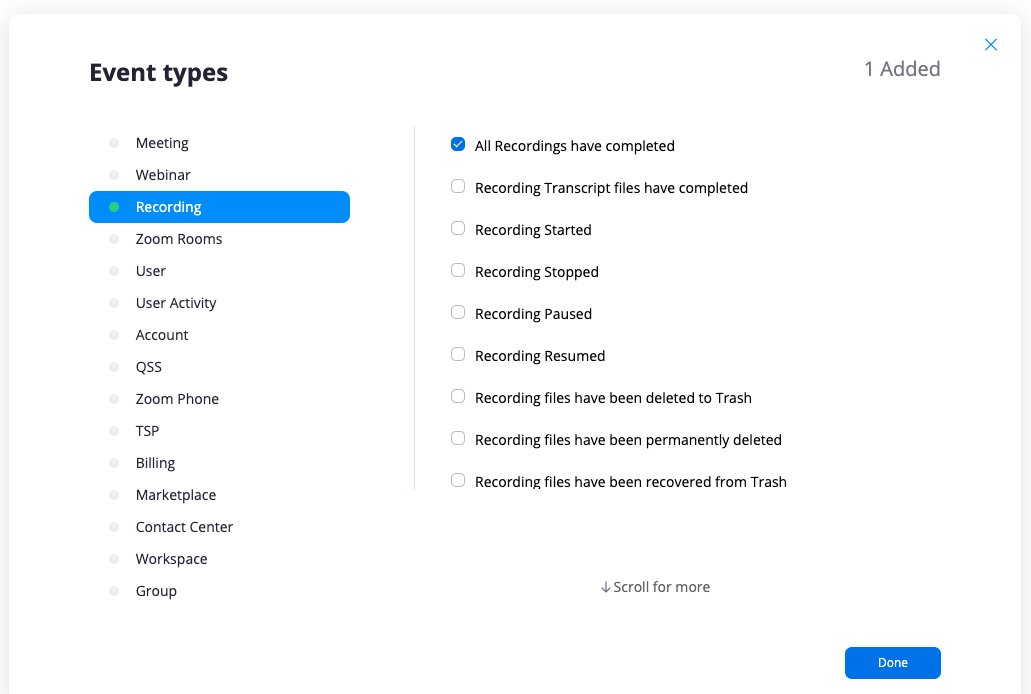Image resolution: width=1031 pixels, height=694 pixels.
Task: Open Contact Center events
Action: point(184,527)
